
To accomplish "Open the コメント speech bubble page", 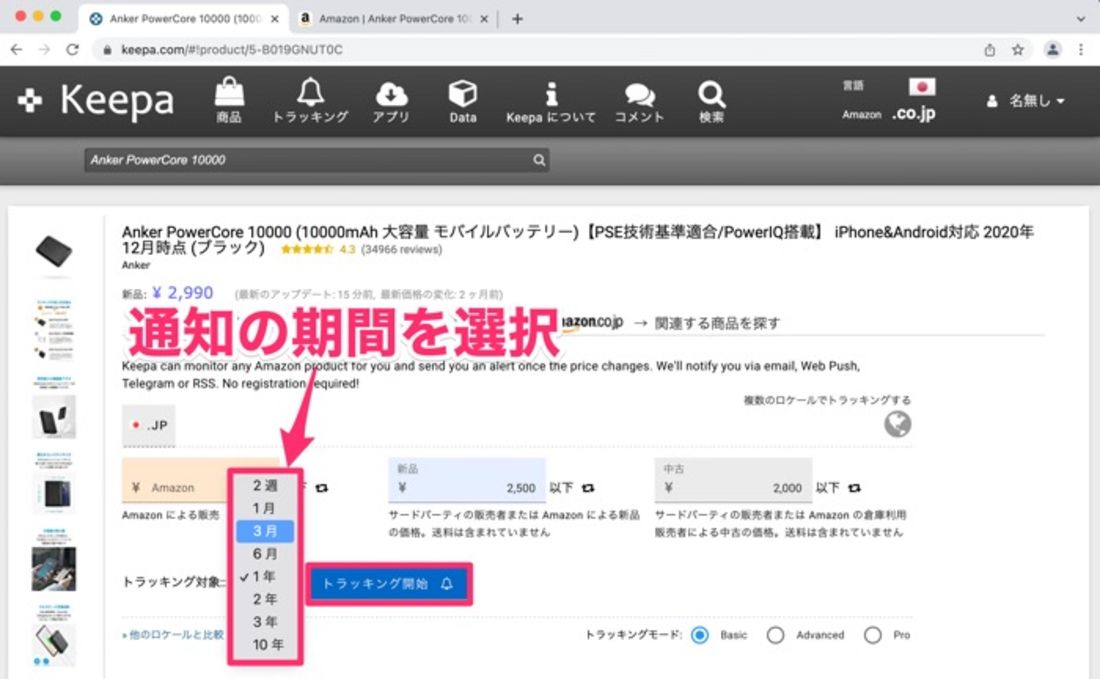I will click(639, 102).
